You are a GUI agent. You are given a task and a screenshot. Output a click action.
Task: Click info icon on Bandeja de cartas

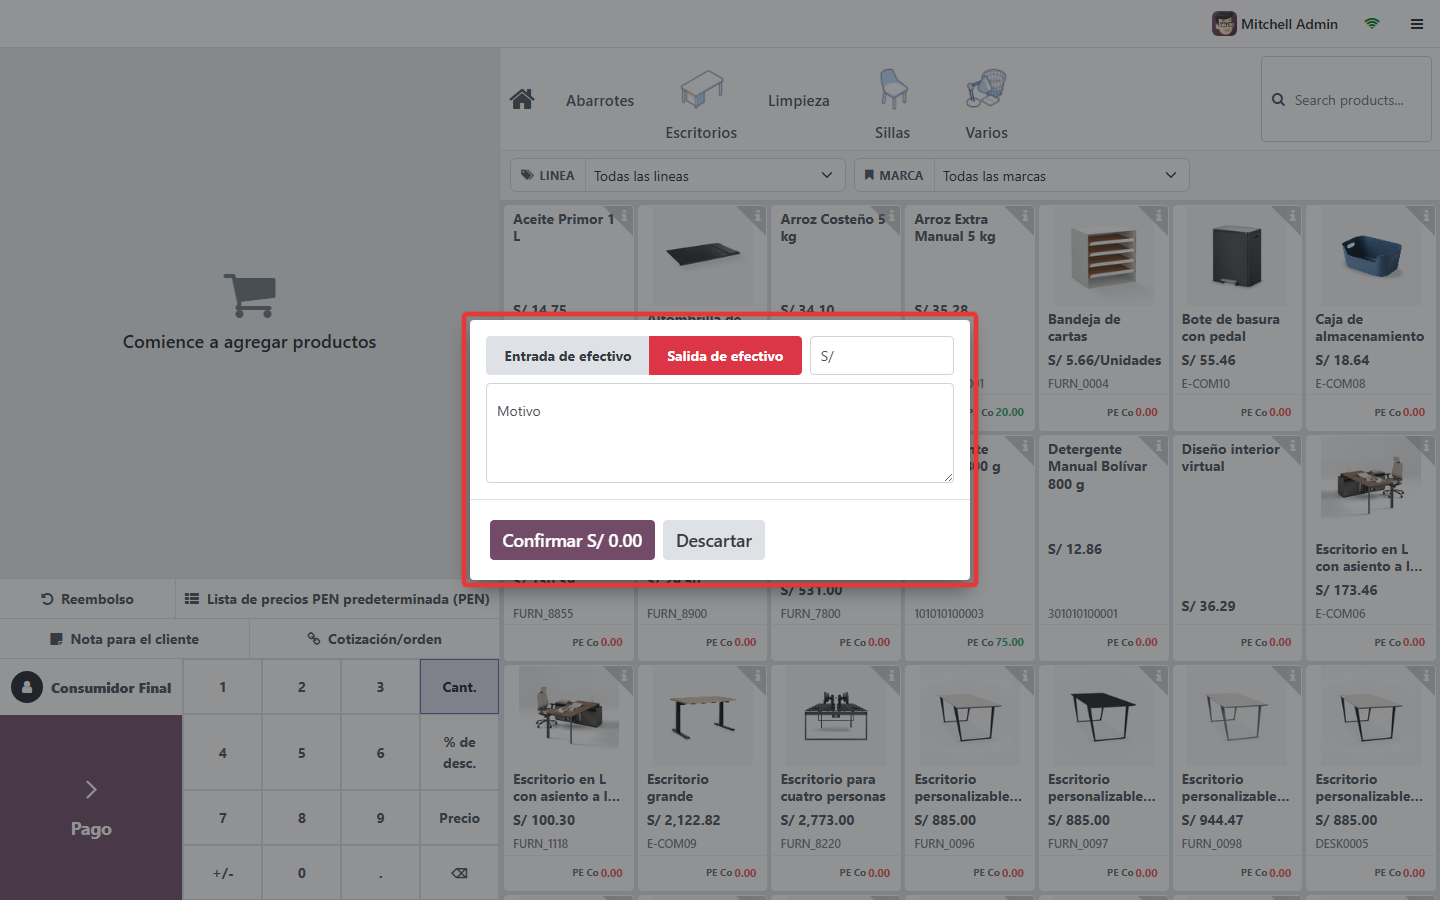pyautogui.click(x=1158, y=216)
